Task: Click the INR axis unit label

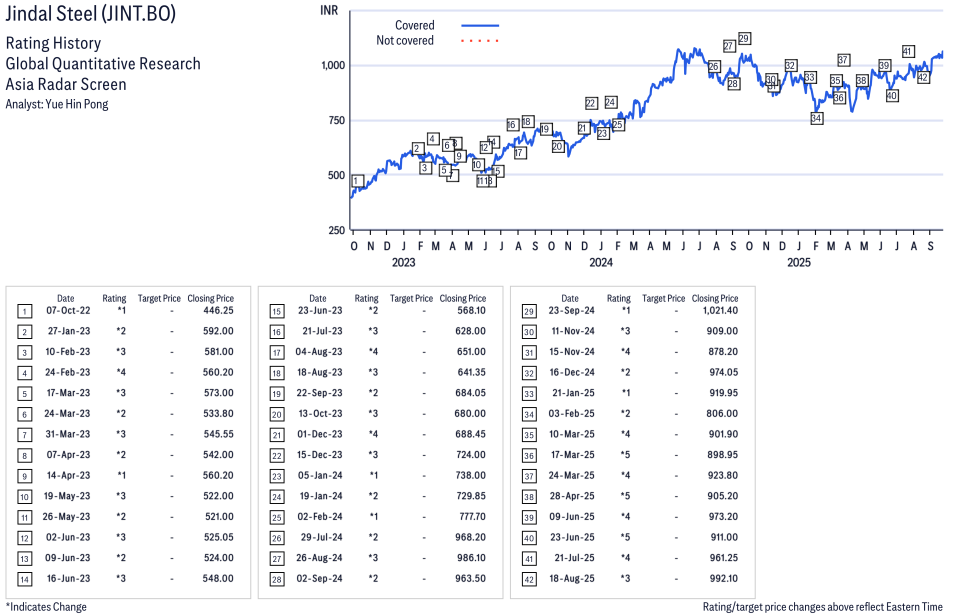Action: (329, 10)
